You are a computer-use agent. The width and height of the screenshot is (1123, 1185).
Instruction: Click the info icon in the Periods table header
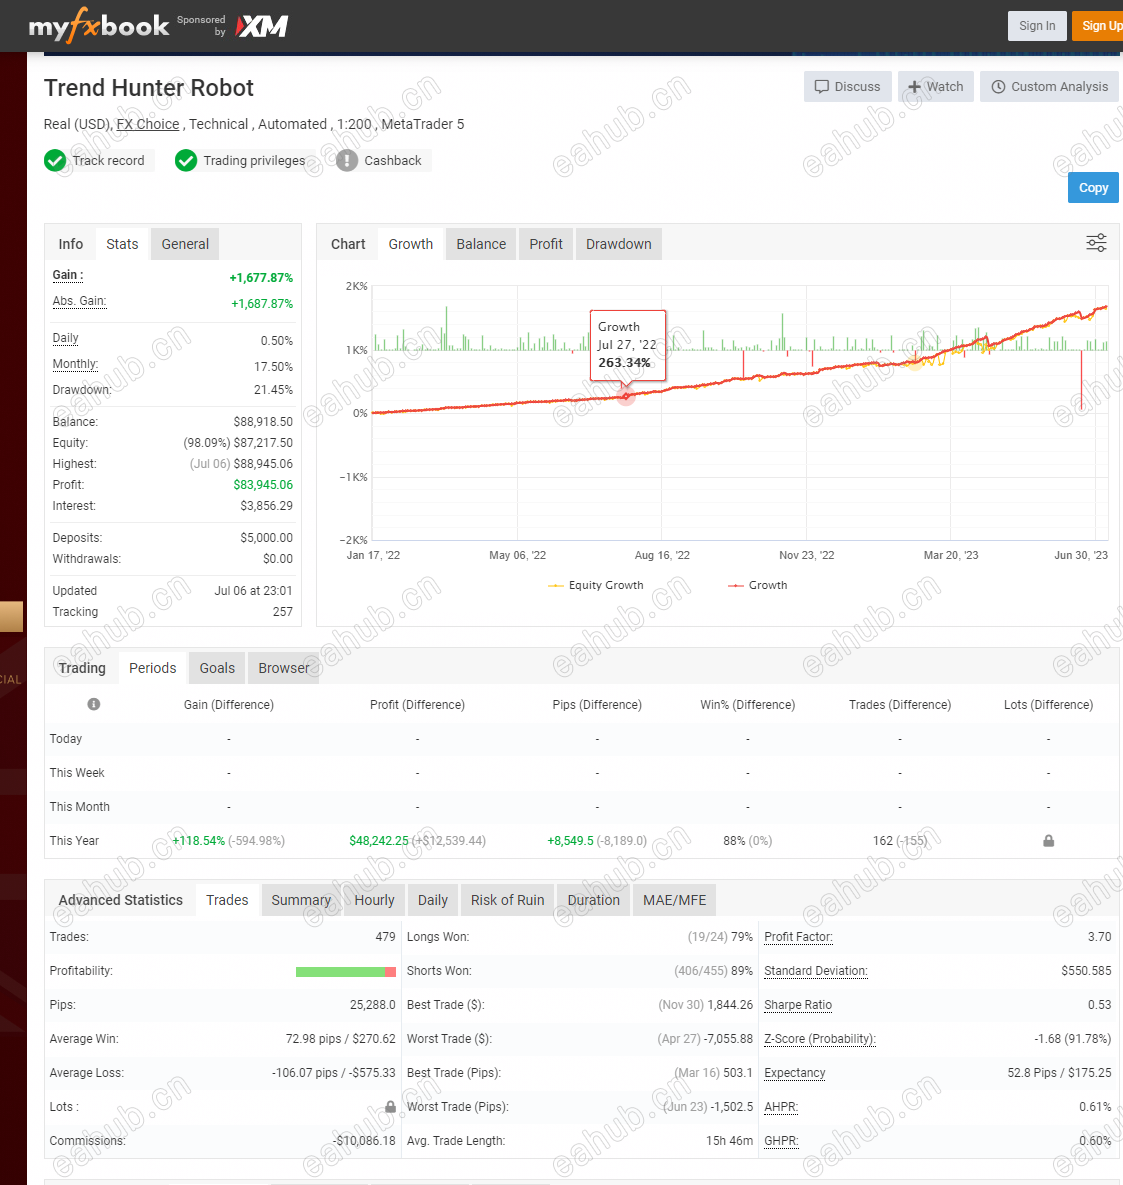94,704
